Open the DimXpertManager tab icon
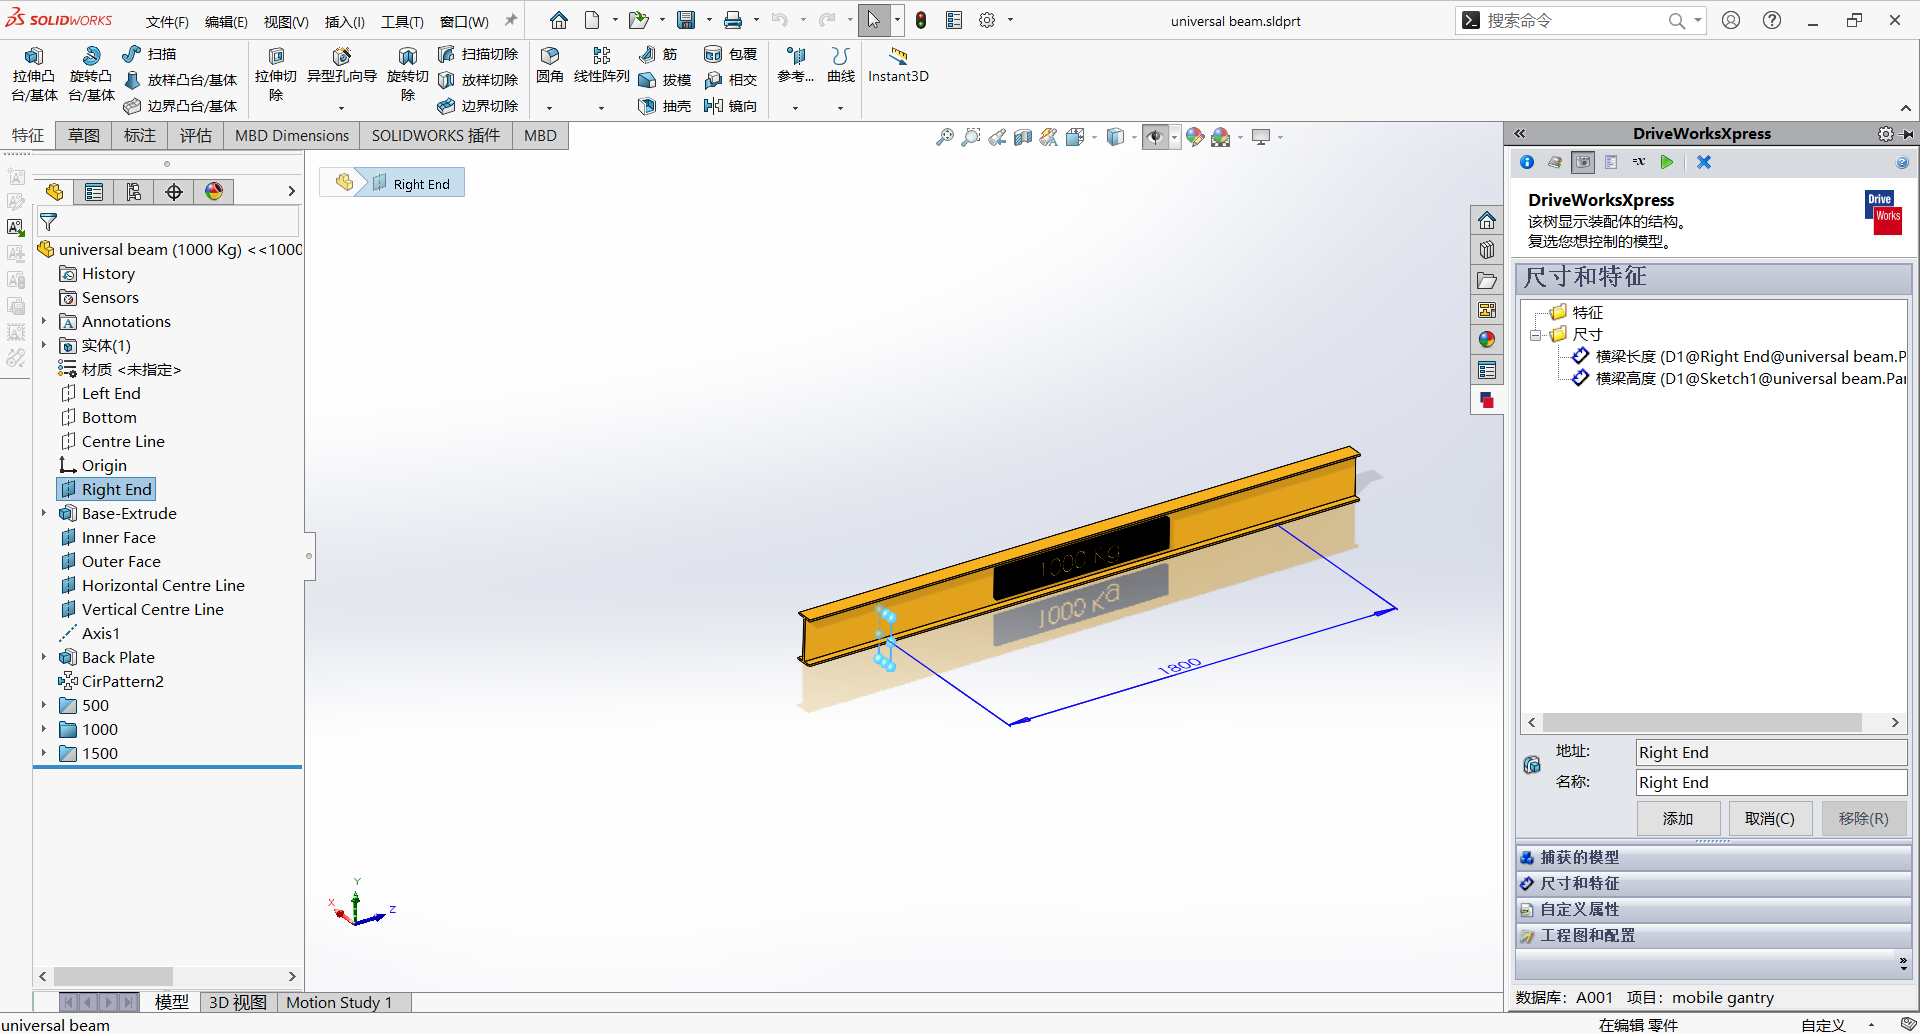Image resolution: width=1920 pixels, height=1034 pixels. (x=174, y=192)
